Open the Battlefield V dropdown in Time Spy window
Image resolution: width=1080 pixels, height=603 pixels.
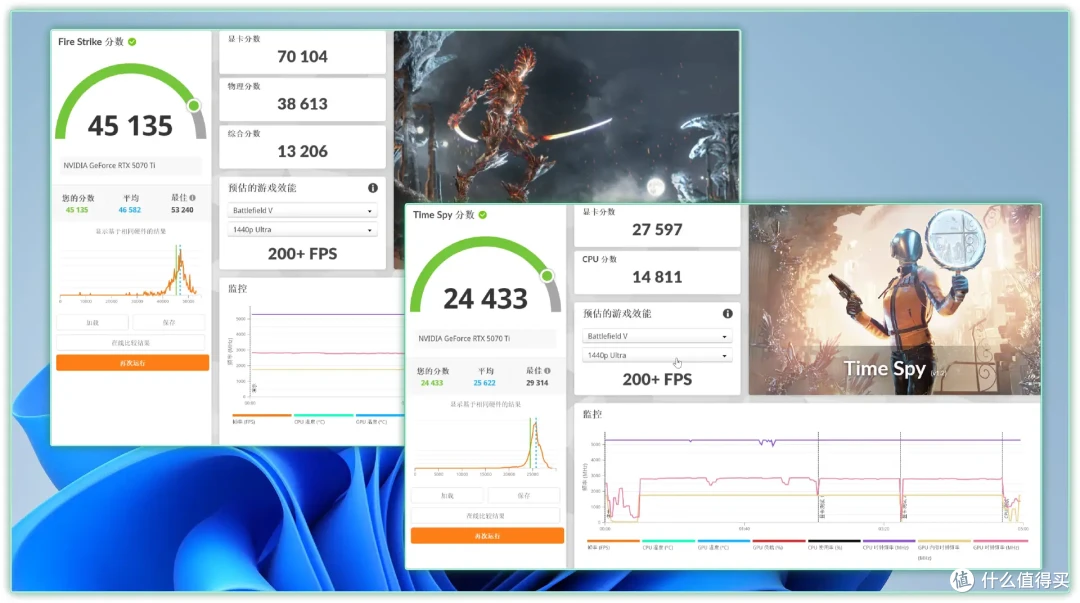[657, 336]
